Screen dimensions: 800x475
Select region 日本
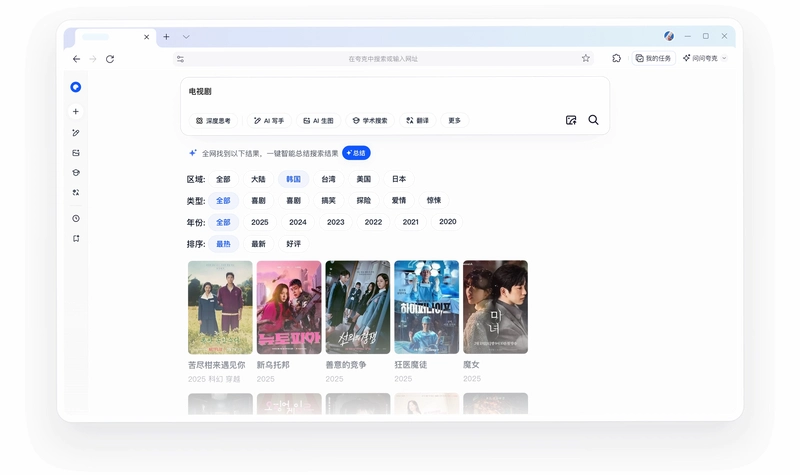click(399, 179)
